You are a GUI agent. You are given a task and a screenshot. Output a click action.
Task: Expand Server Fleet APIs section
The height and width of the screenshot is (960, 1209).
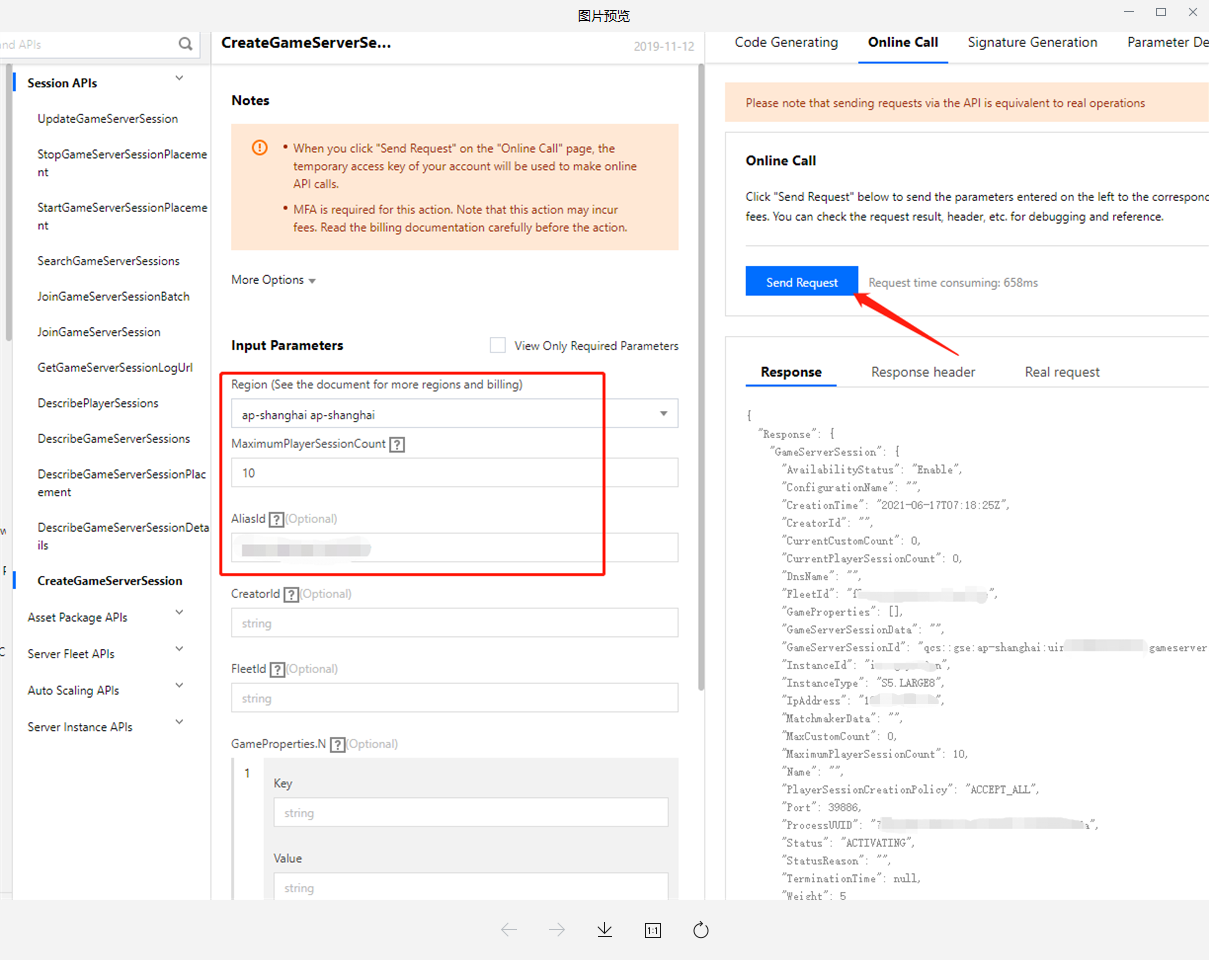[x=180, y=649]
